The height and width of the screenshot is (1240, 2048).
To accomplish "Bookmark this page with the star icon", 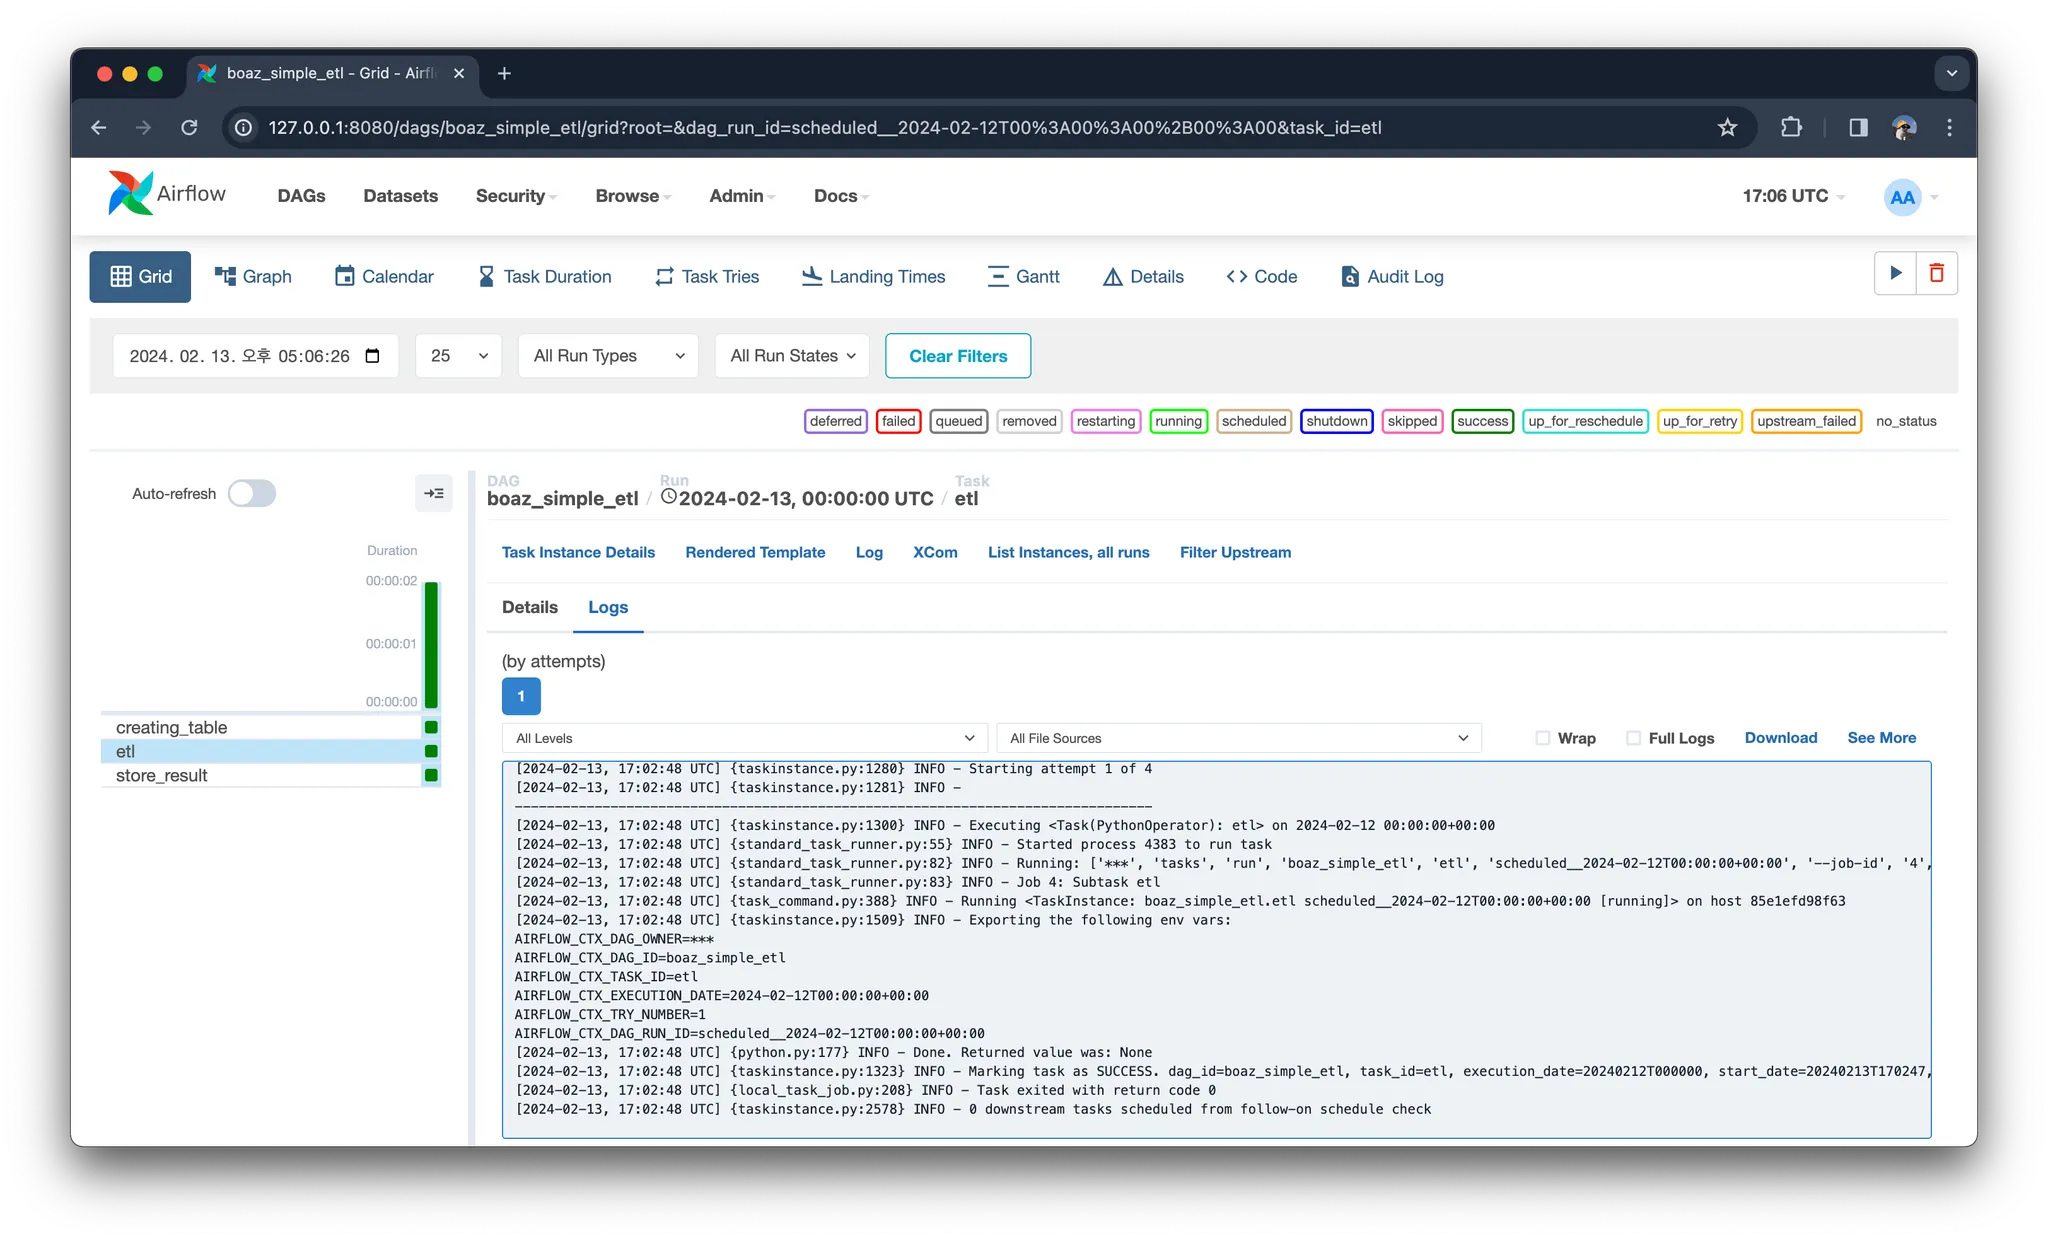I will point(1727,128).
